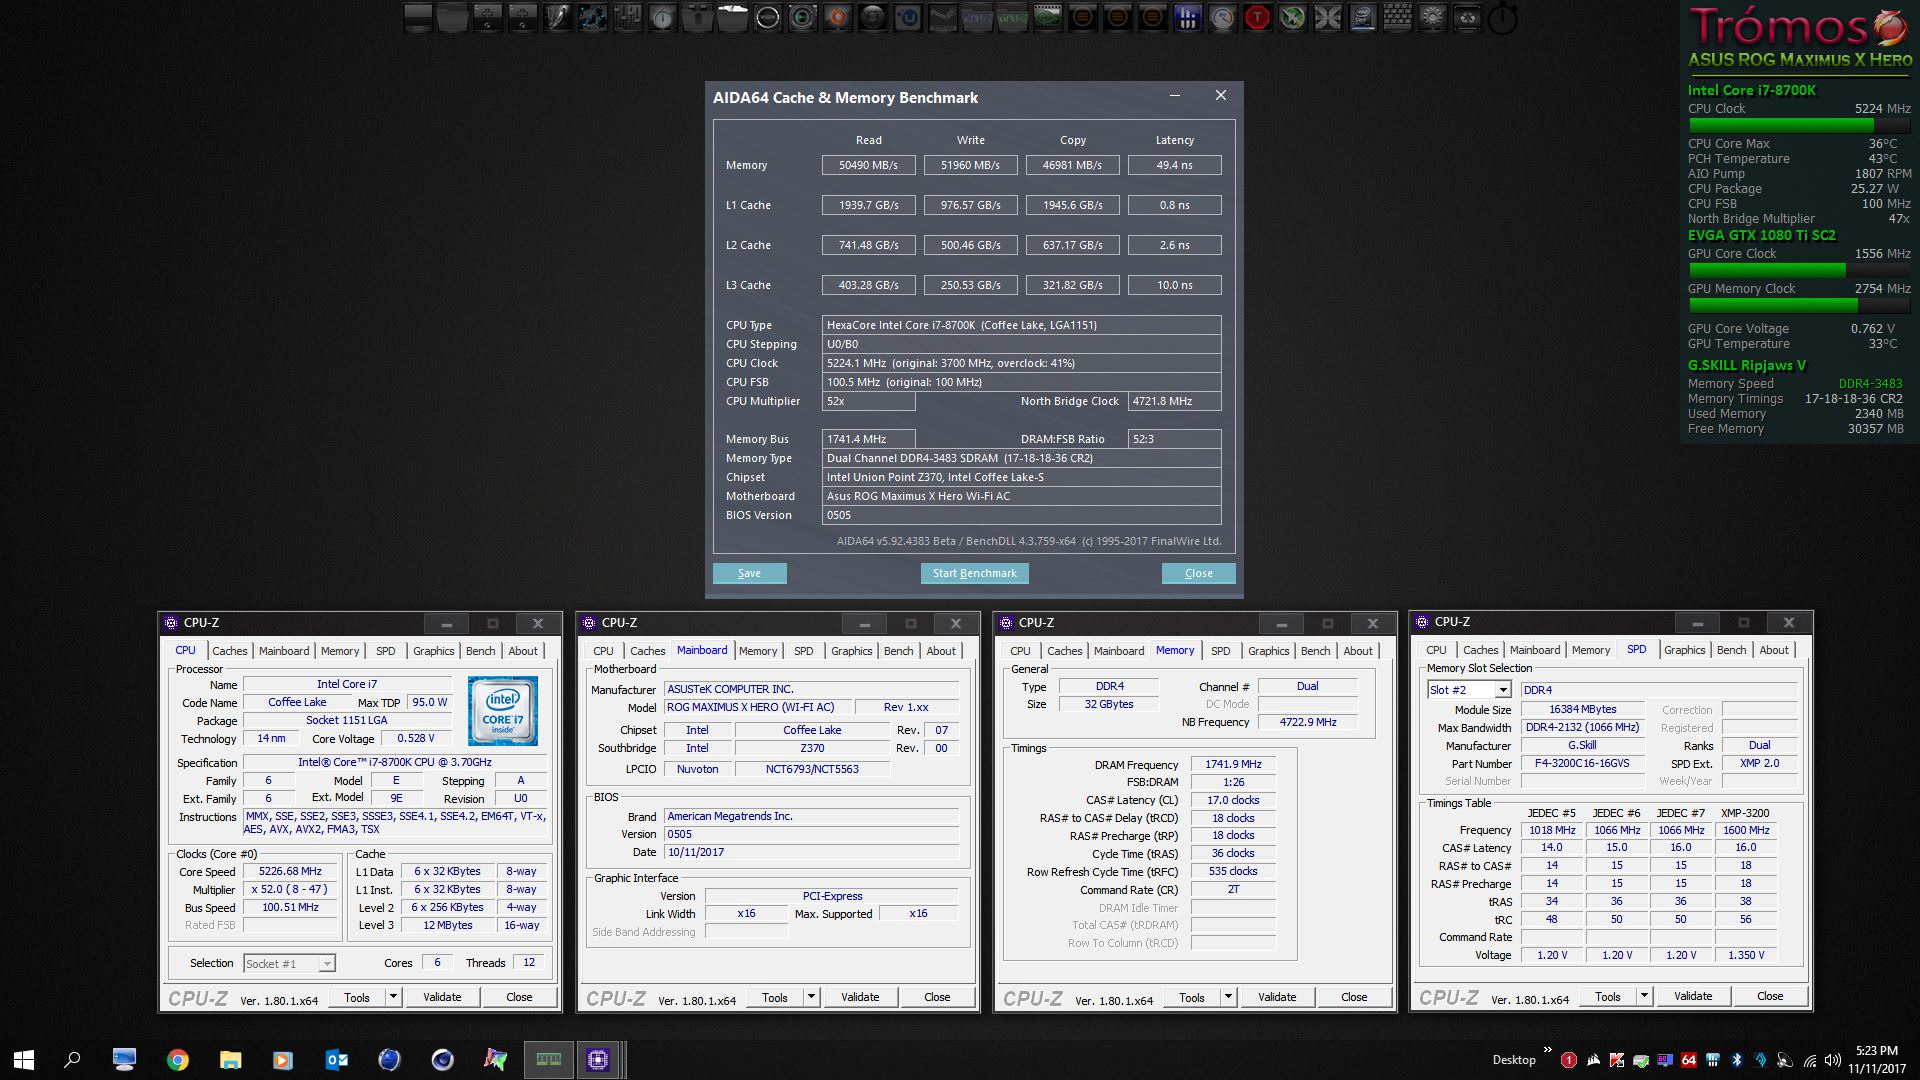The image size is (1920, 1080).
Task: Open Graphics tab in Mainboard window
Action: pyautogui.click(x=851, y=651)
